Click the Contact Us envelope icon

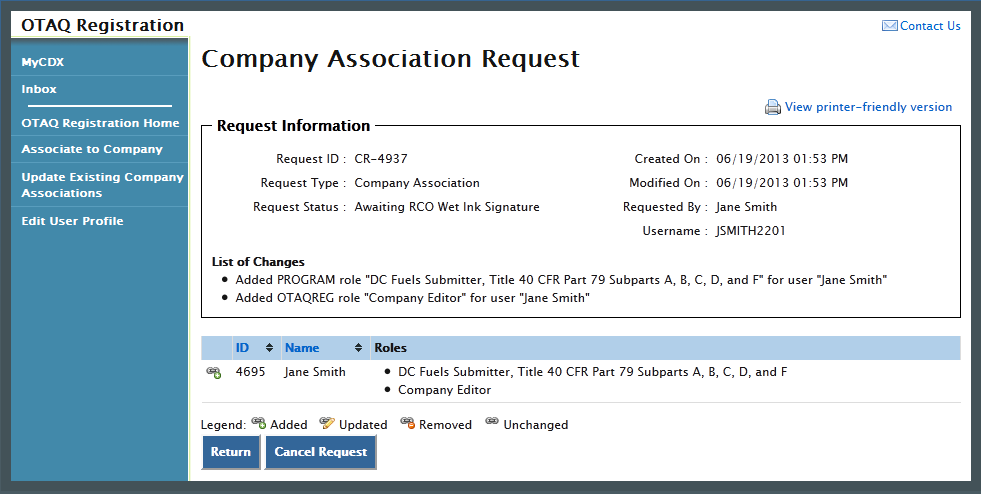[889, 26]
